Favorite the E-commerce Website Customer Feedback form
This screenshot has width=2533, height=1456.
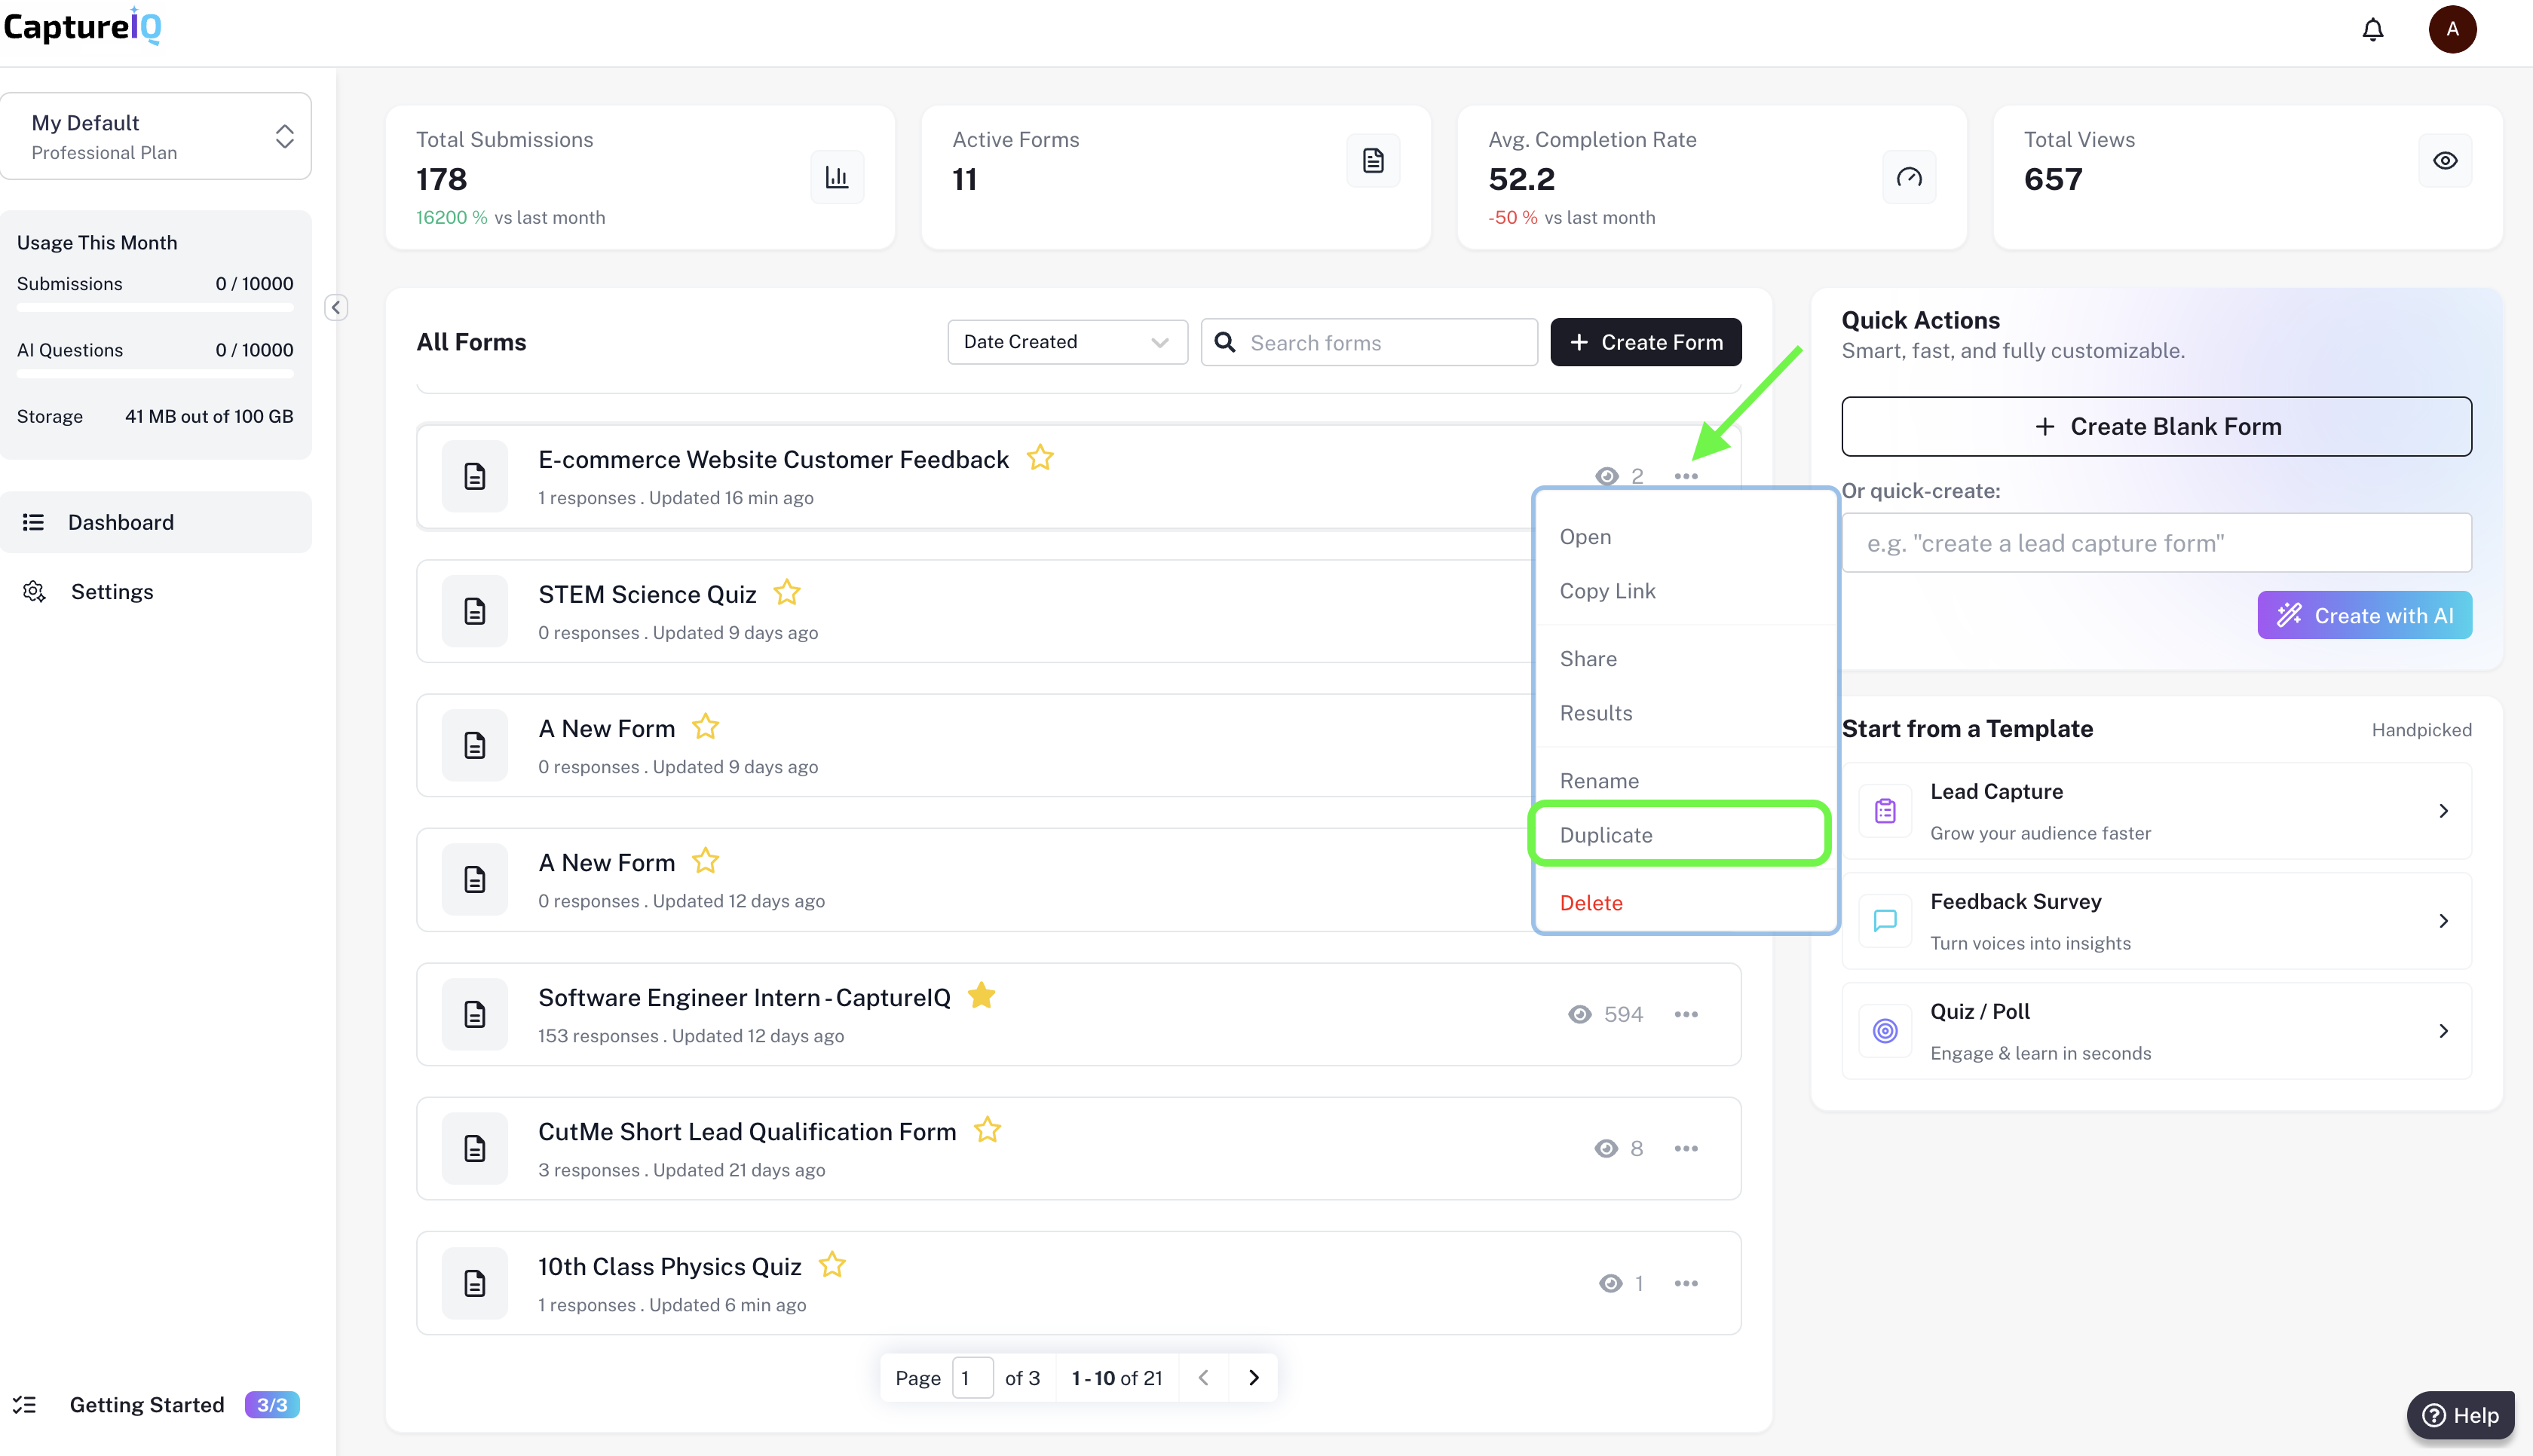pos(1040,457)
